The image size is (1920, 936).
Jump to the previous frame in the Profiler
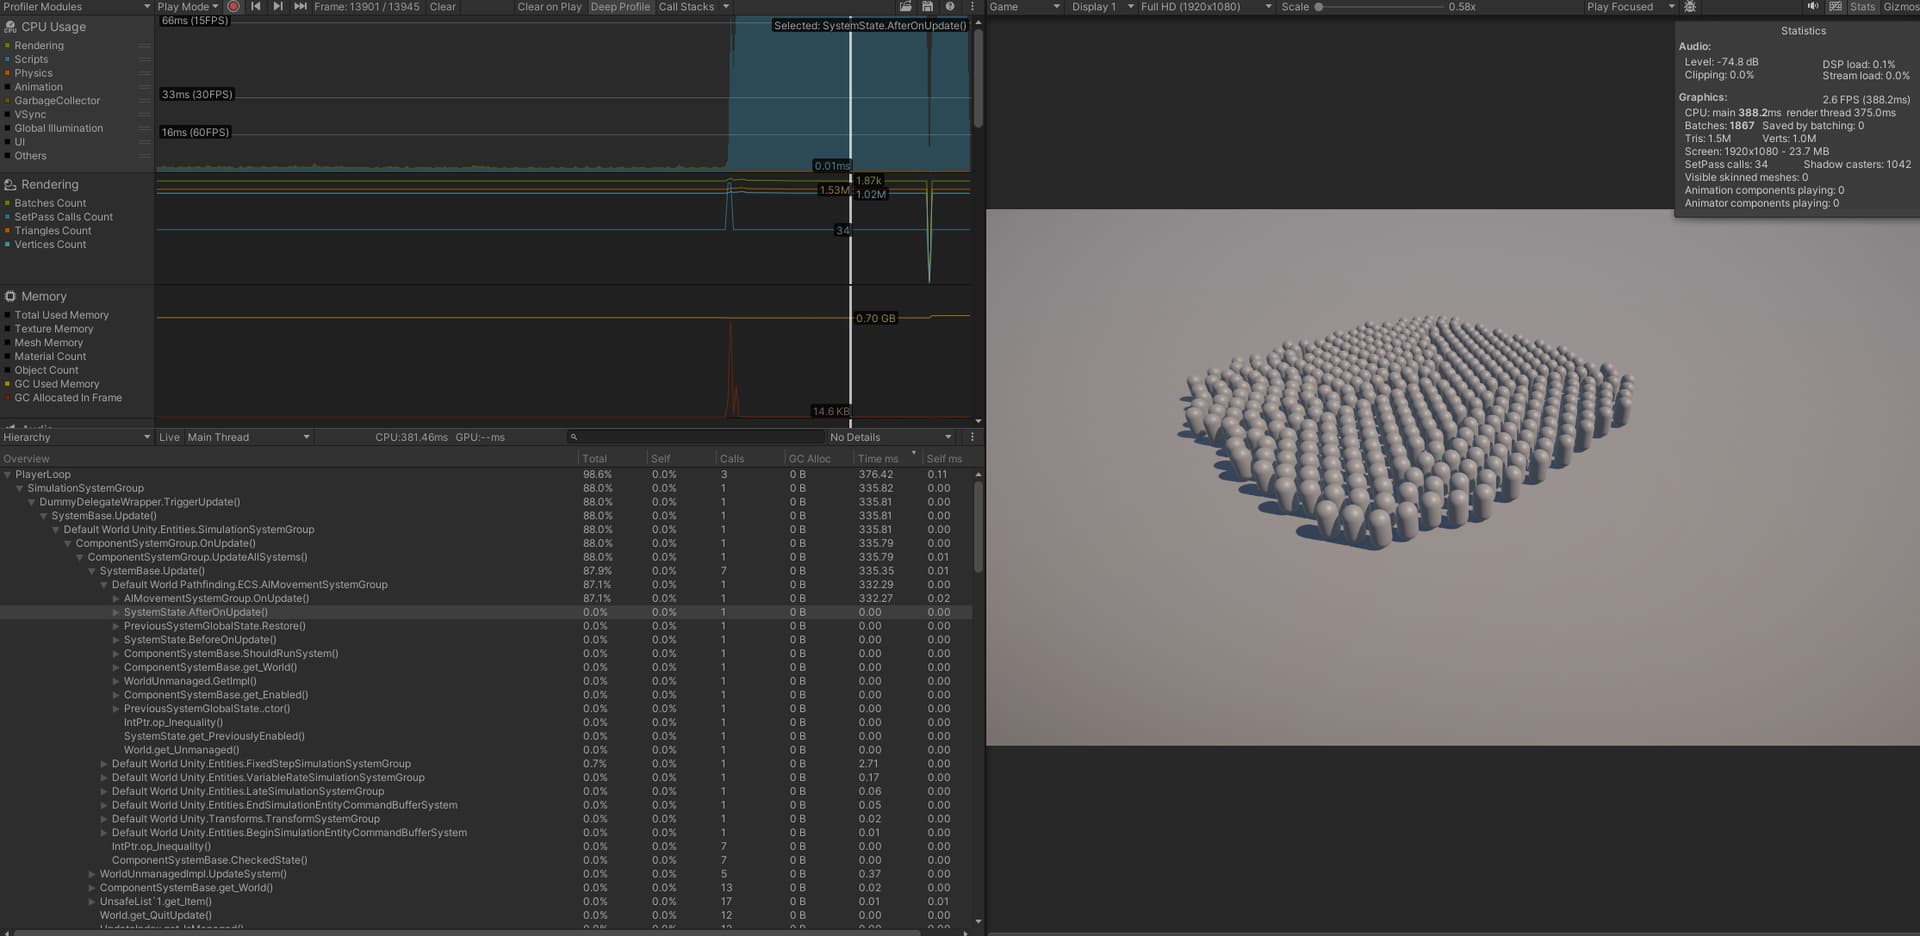click(x=255, y=7)
